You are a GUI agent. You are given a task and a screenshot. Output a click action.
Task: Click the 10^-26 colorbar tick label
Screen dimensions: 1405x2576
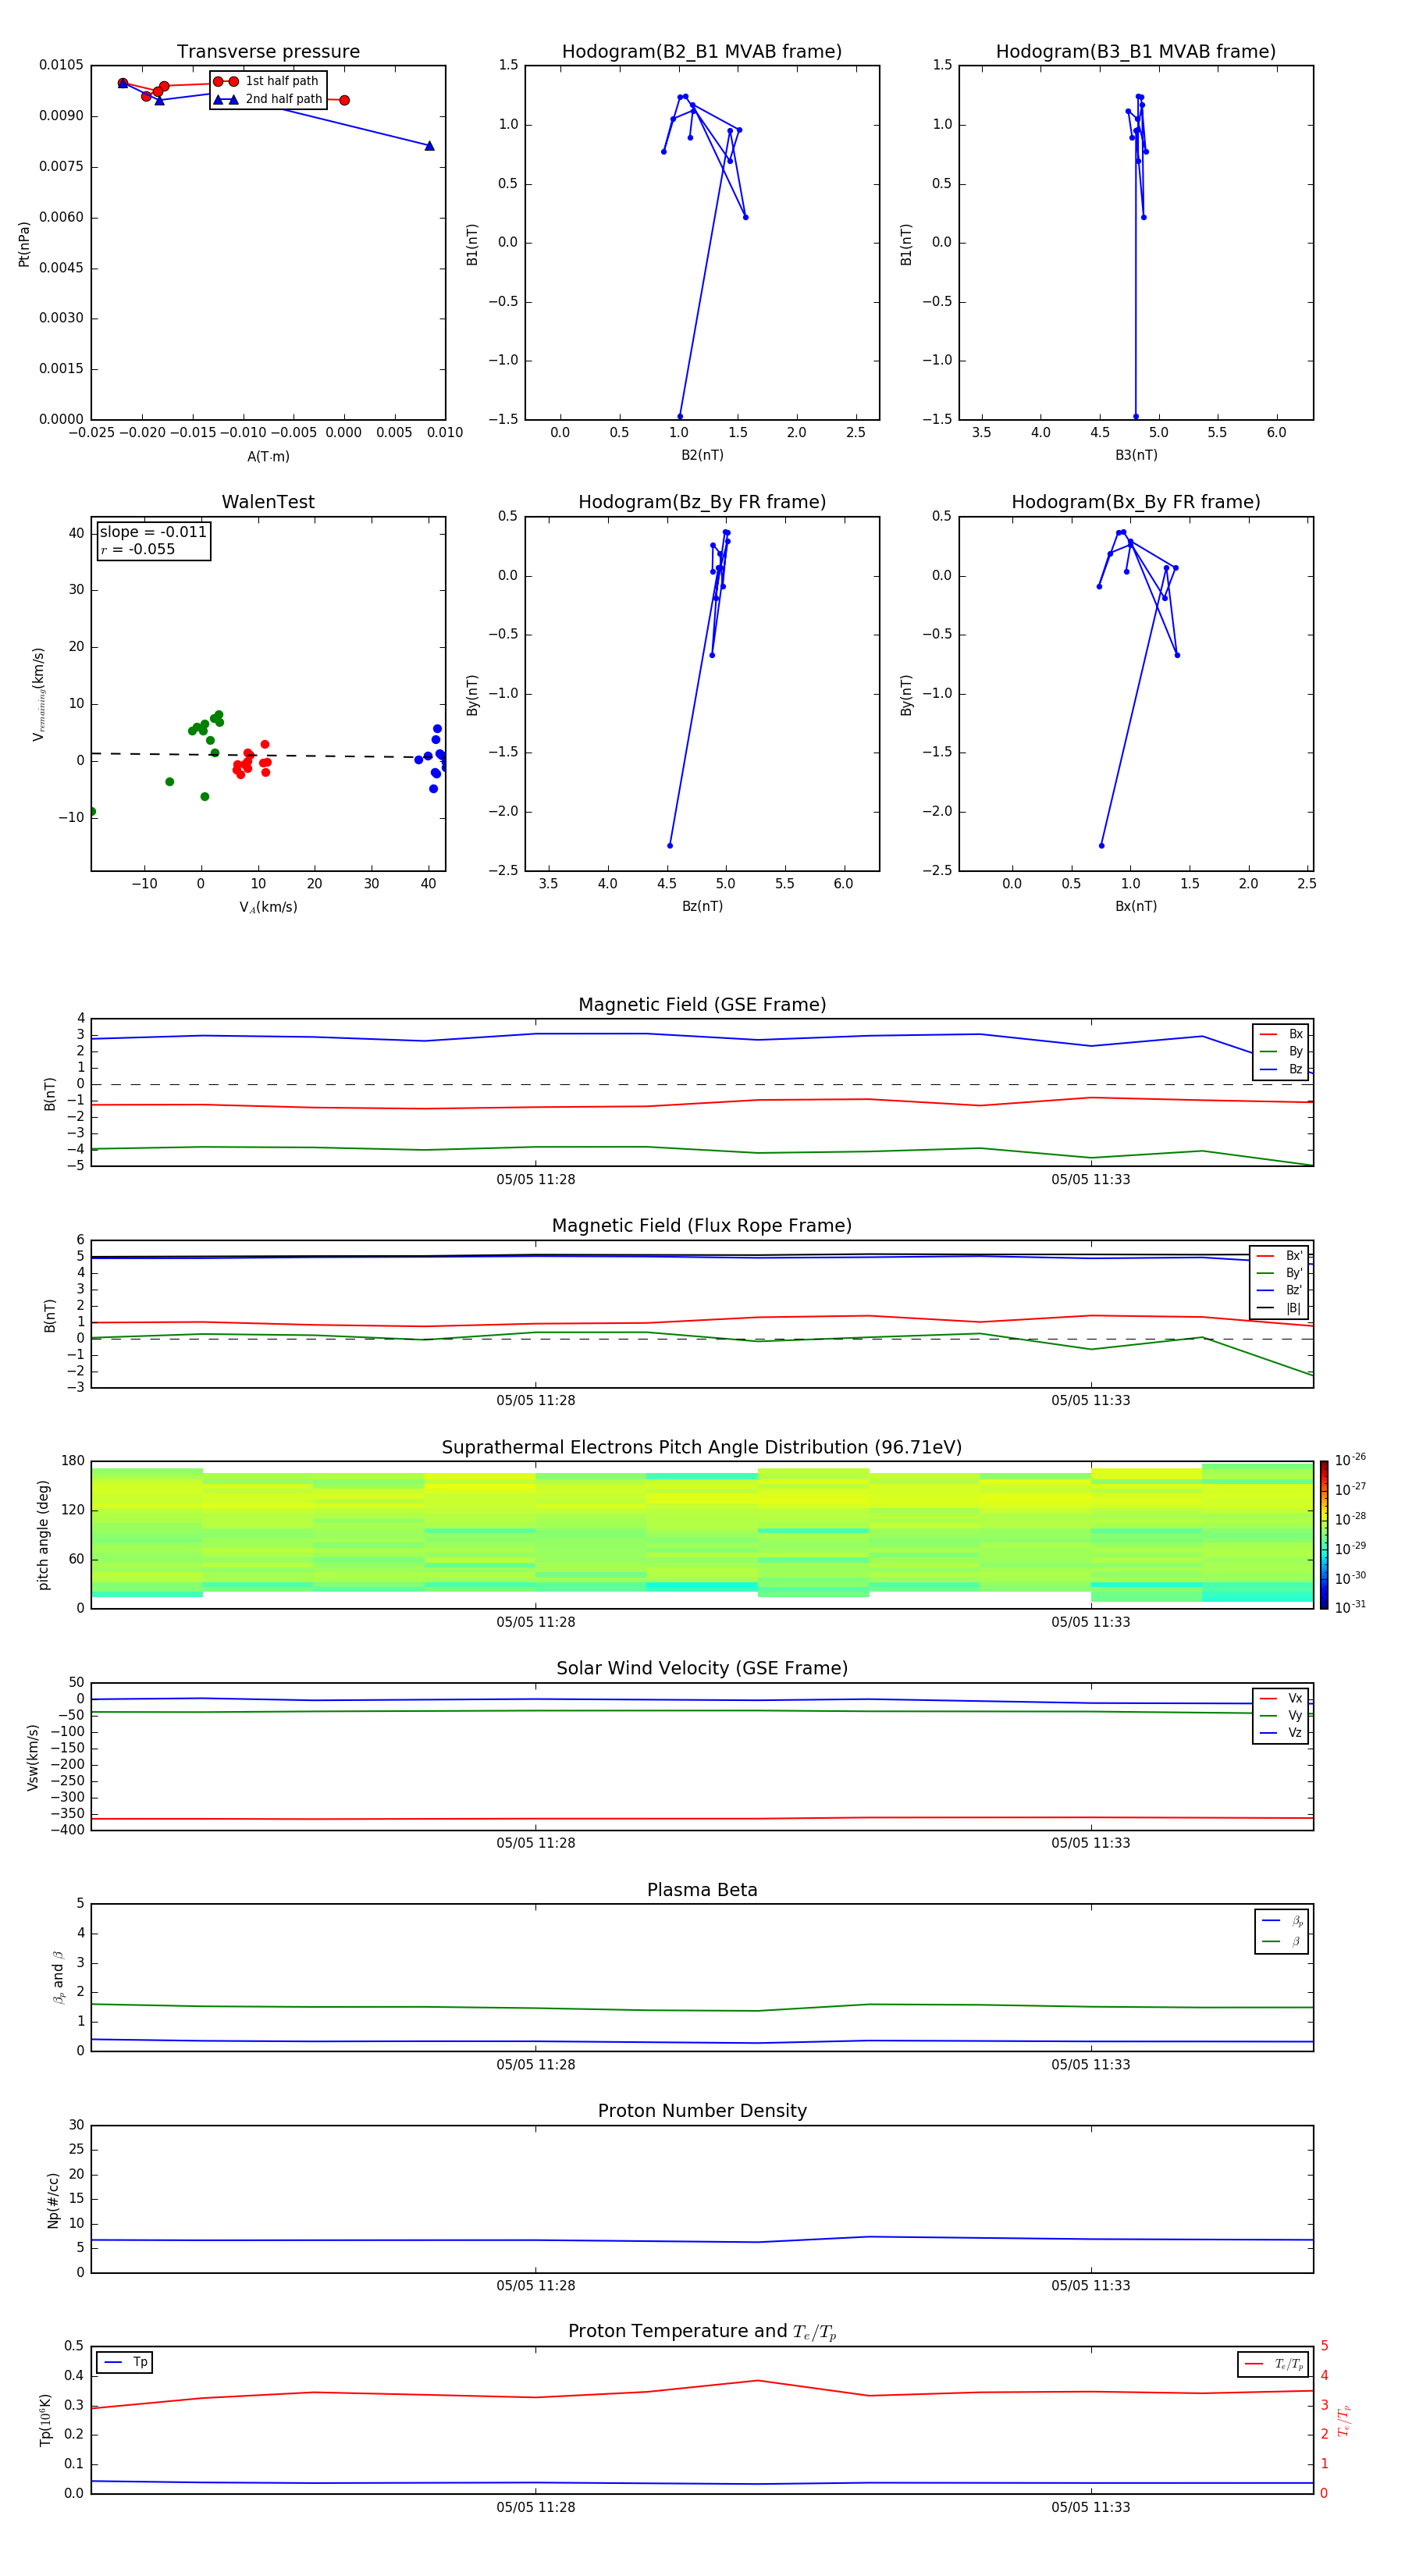(1350, 1460)
